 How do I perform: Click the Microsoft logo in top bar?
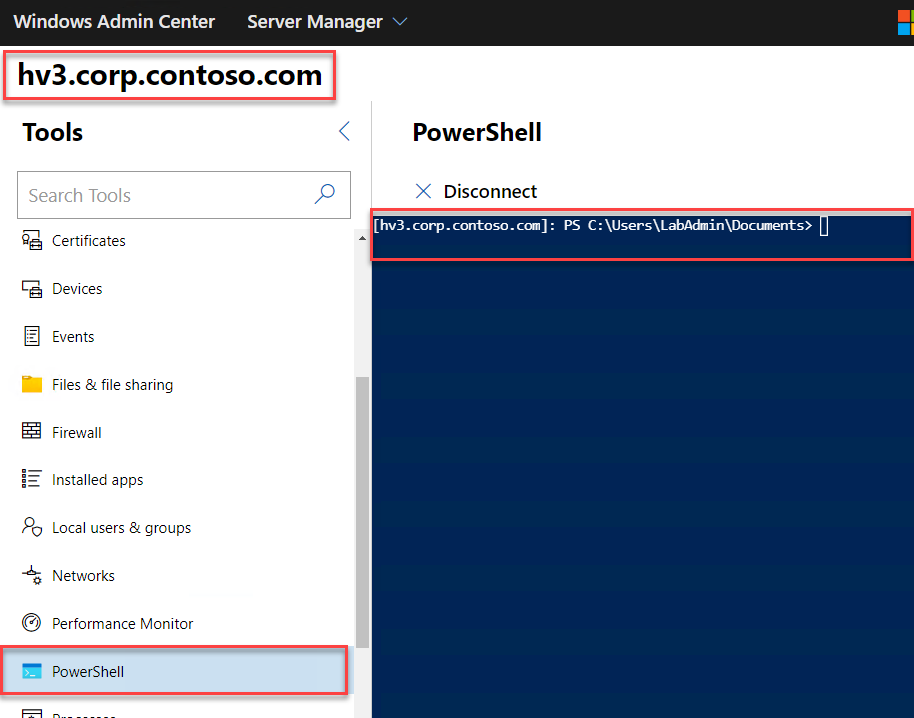pos(905,22)
